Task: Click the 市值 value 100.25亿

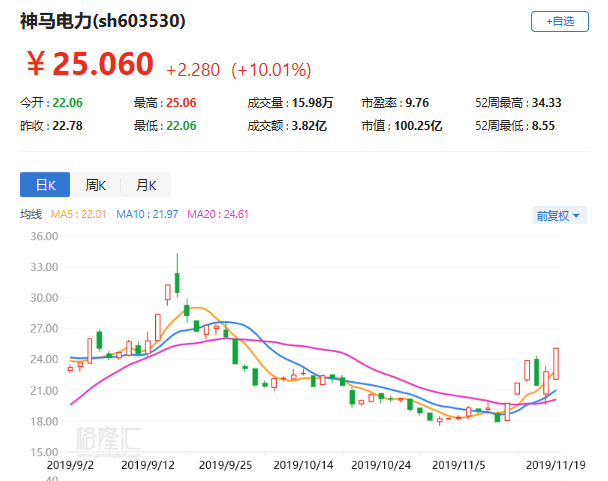Action: click(x=418, y=126)
